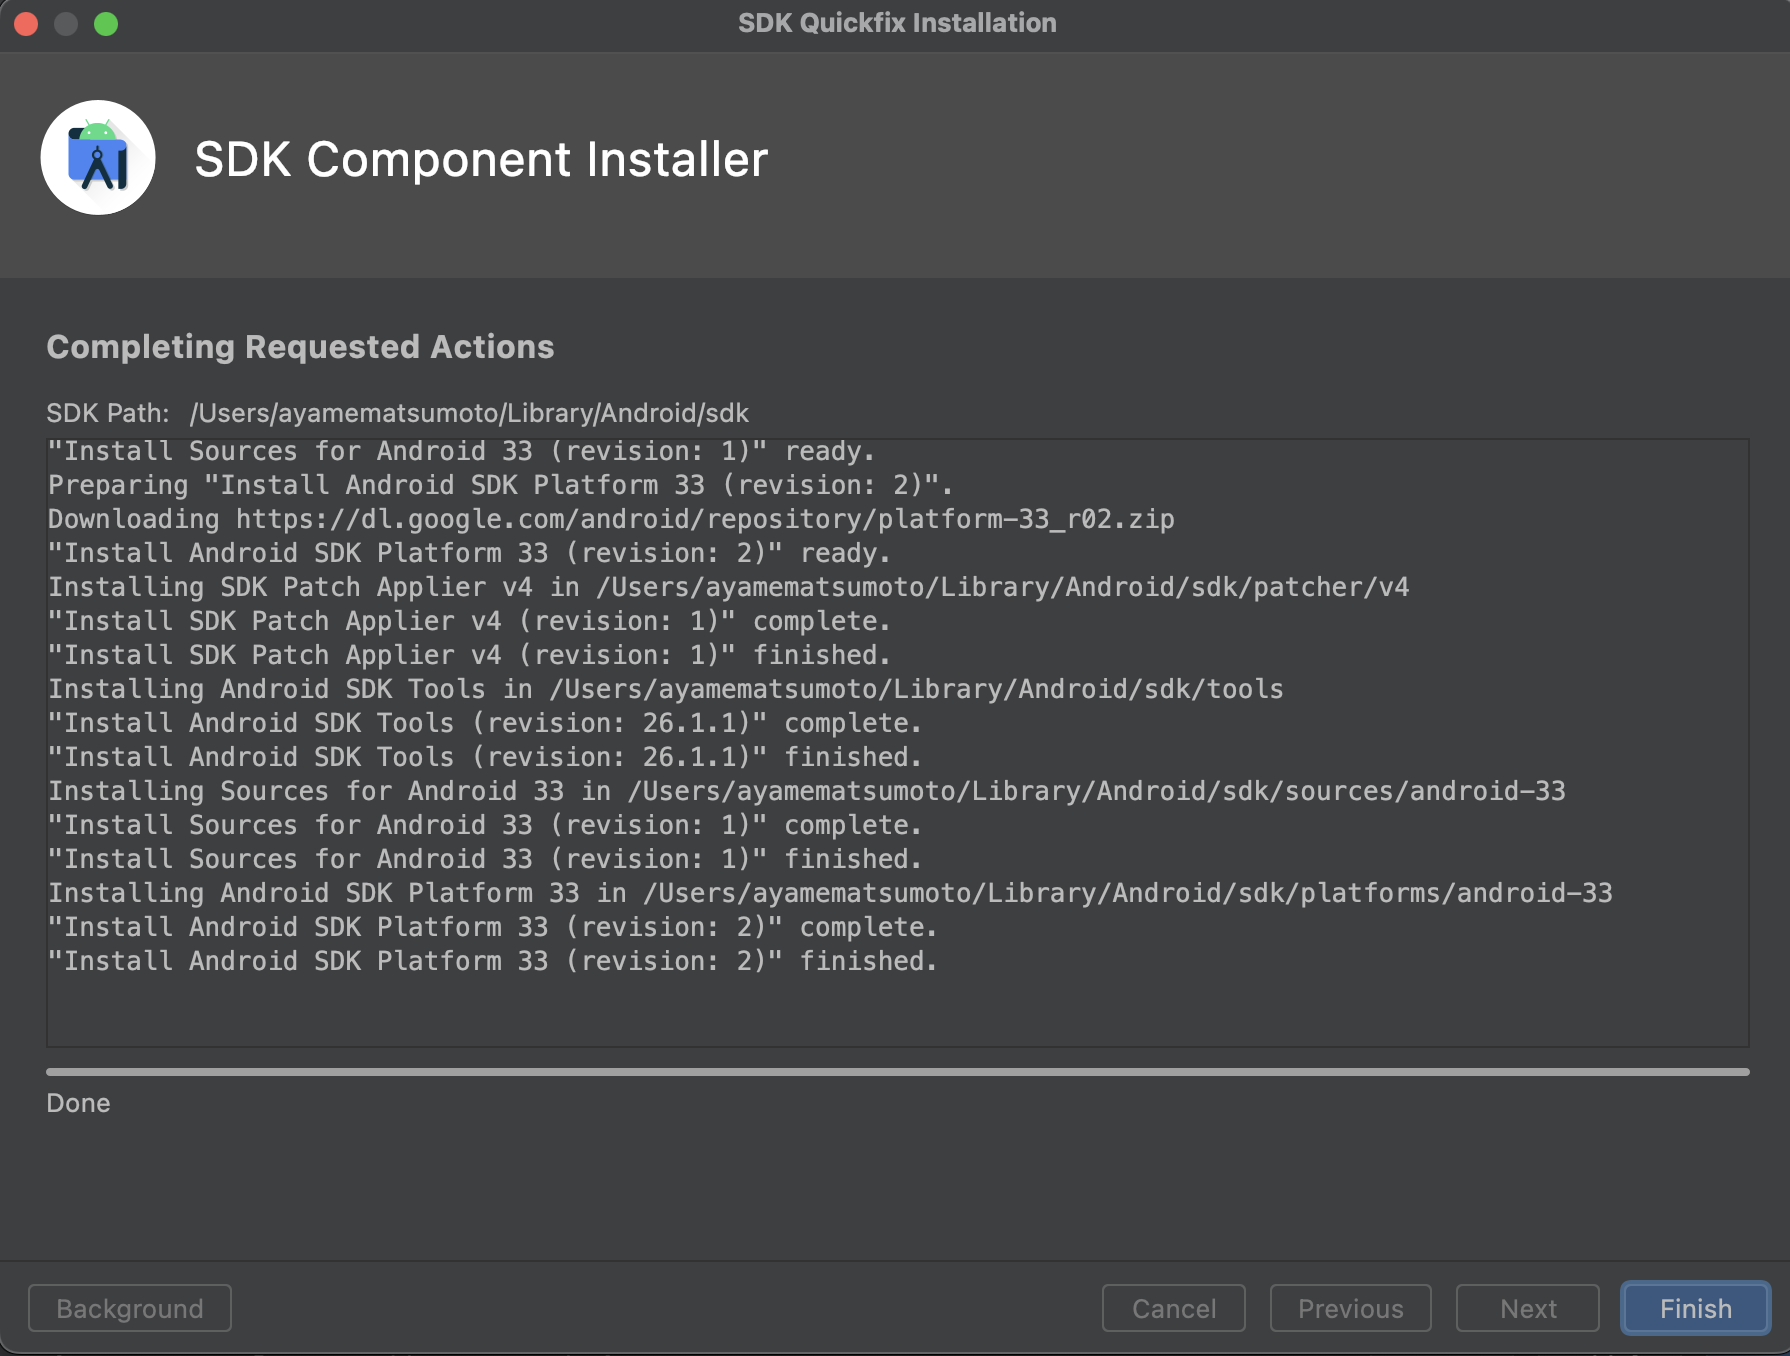Cancel the SDK installation

(x=1173, y=1308)
